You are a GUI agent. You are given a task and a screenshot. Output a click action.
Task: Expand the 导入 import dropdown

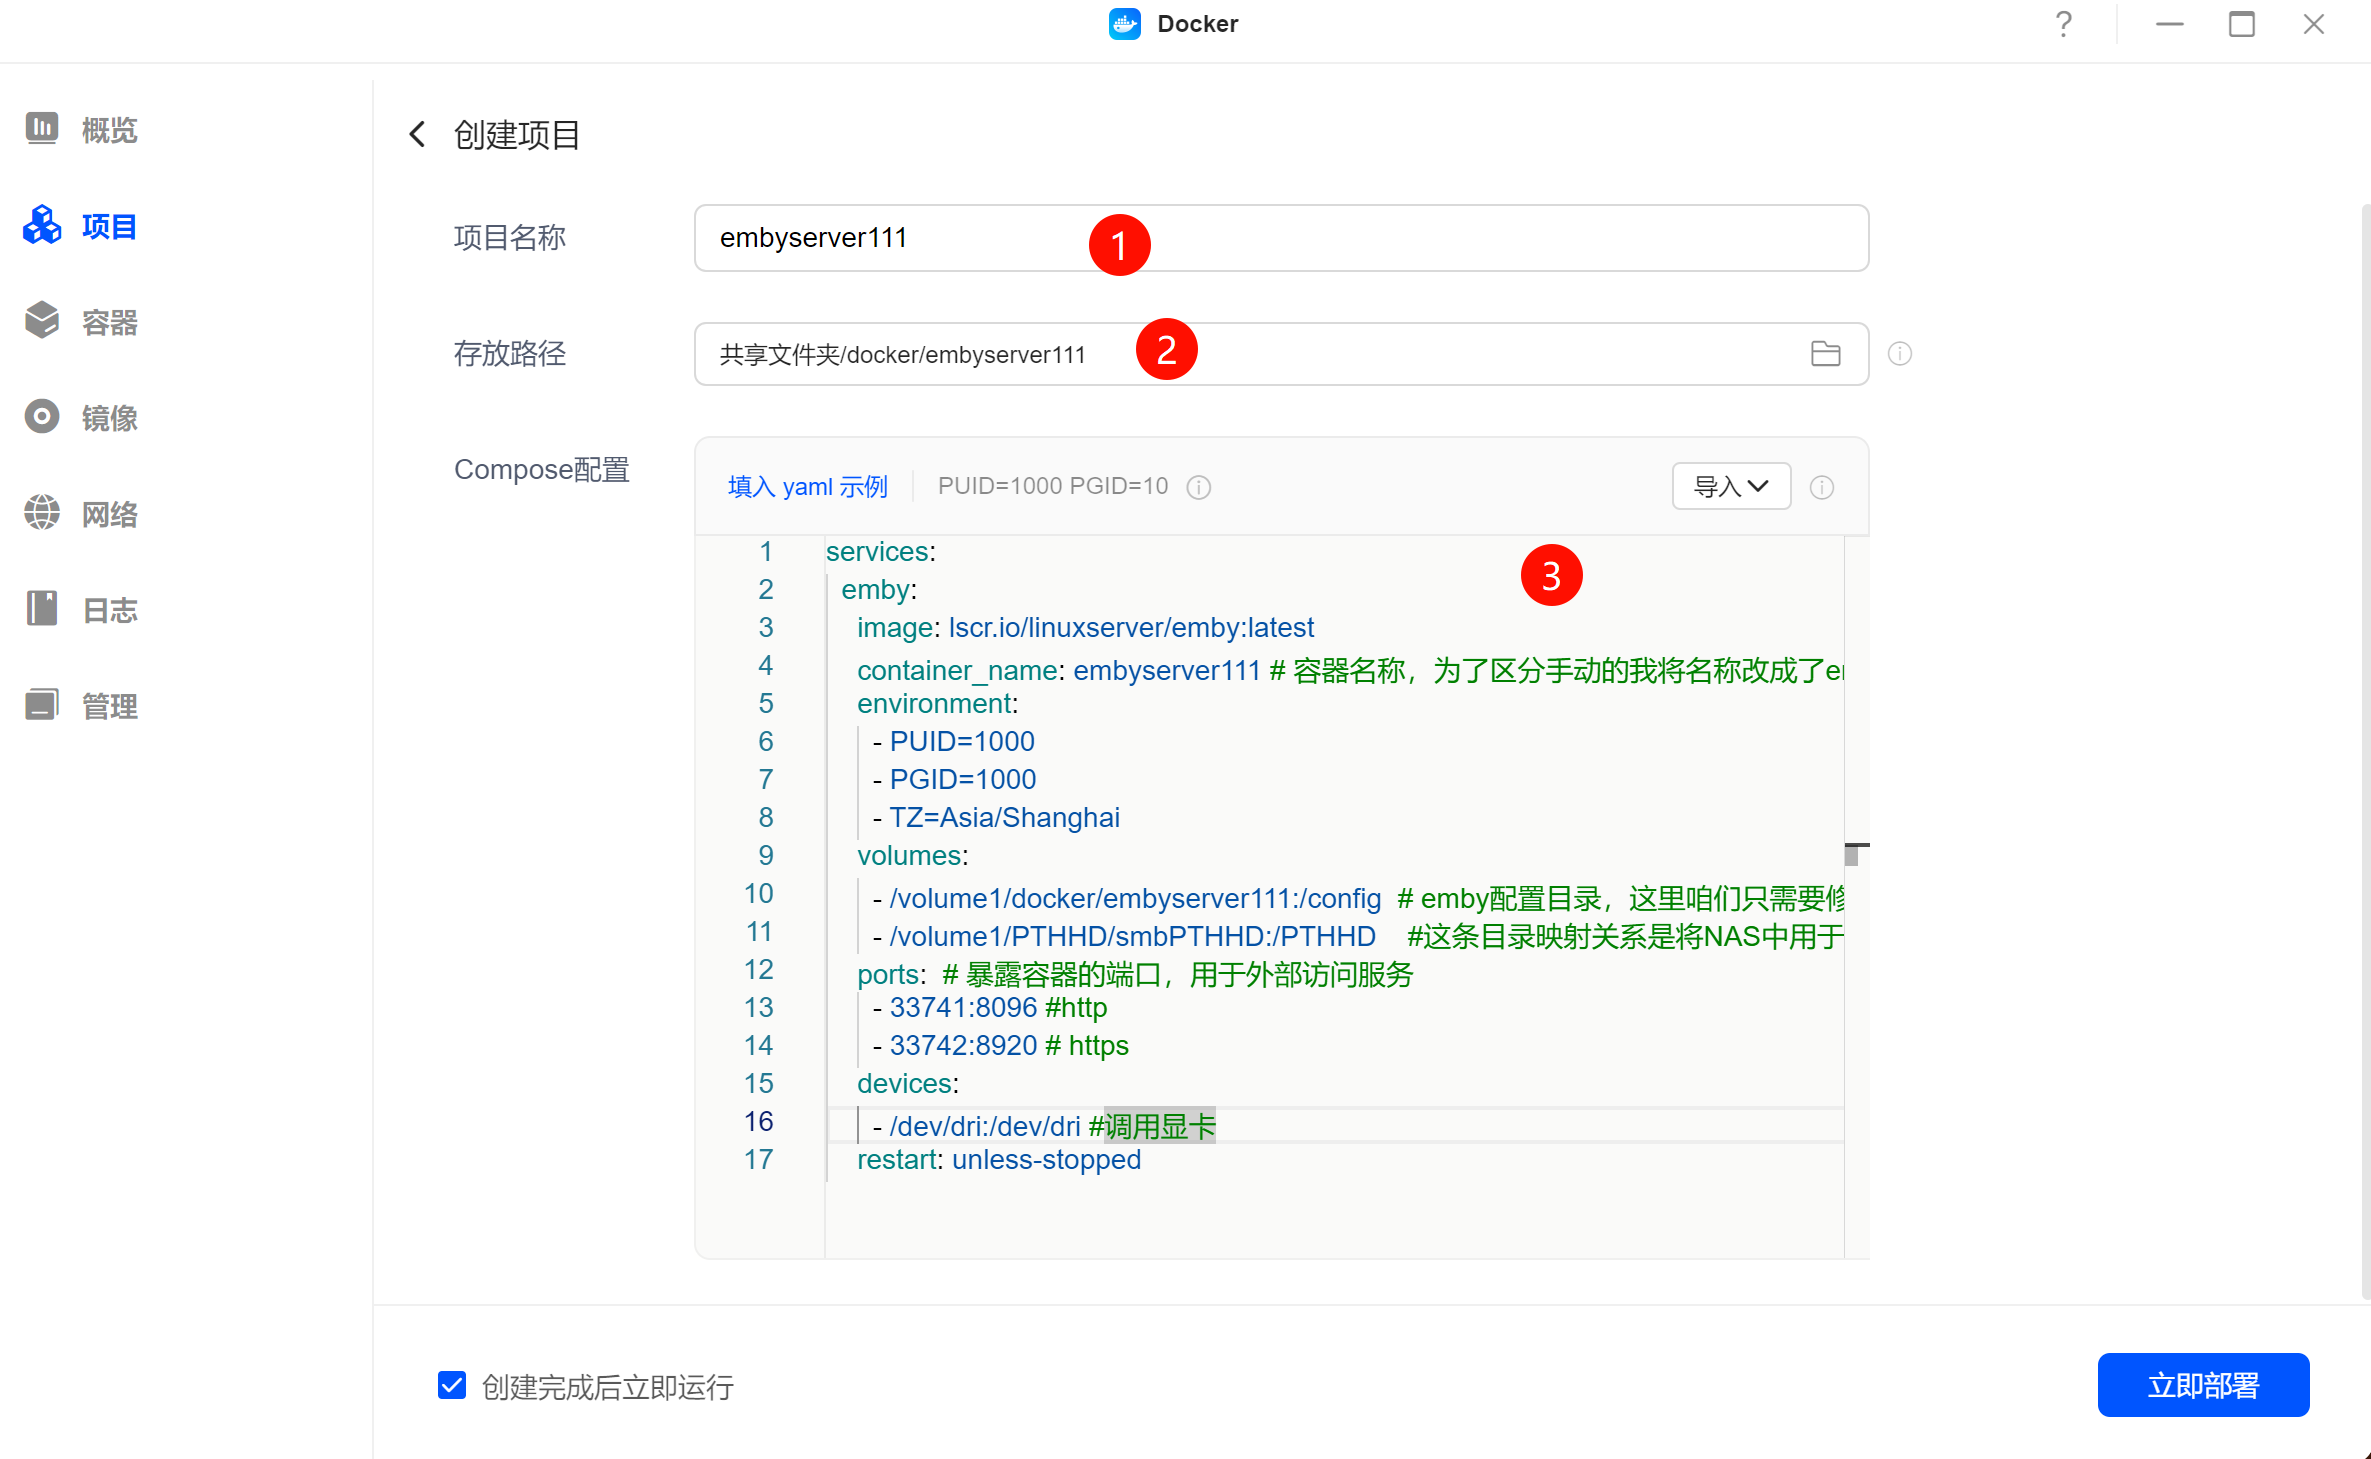pos(1731,486)
